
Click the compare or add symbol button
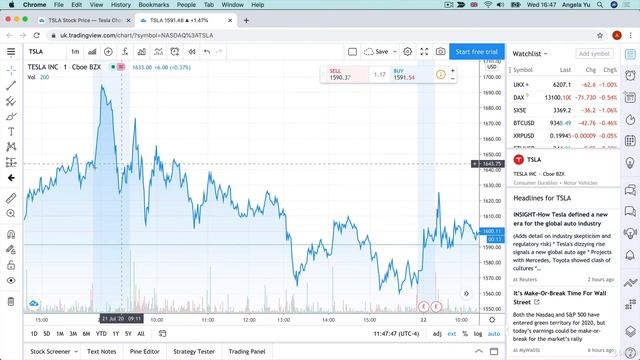pyautogui.click(x=108, y=52)
